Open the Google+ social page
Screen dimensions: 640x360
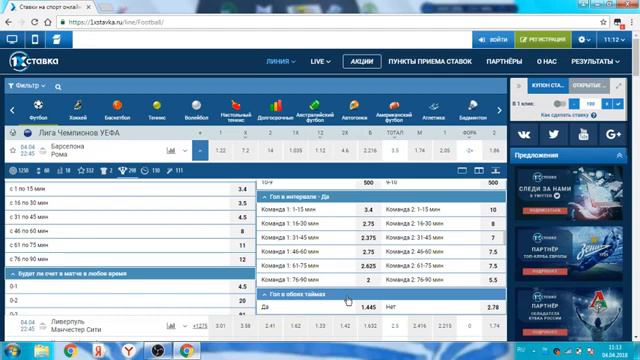pyautogui.click(x=613, y=134)
